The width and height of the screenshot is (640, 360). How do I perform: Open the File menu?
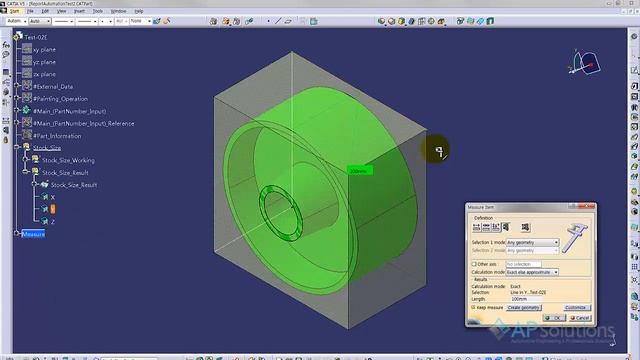tap(31, 11)
